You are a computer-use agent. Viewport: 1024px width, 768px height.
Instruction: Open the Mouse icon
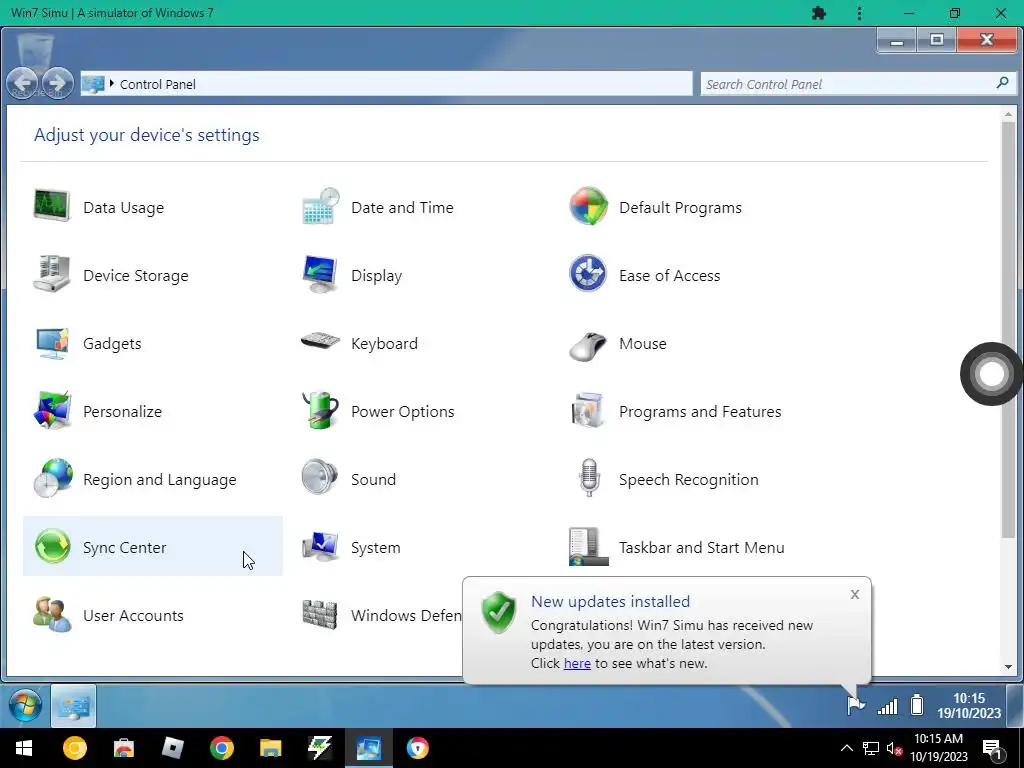coord(588,345)
